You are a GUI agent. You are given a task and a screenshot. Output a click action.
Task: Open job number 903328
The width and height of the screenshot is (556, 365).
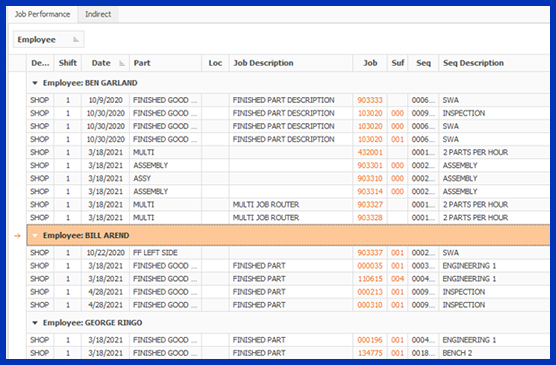pyautogui.click(x=370, y=218)
